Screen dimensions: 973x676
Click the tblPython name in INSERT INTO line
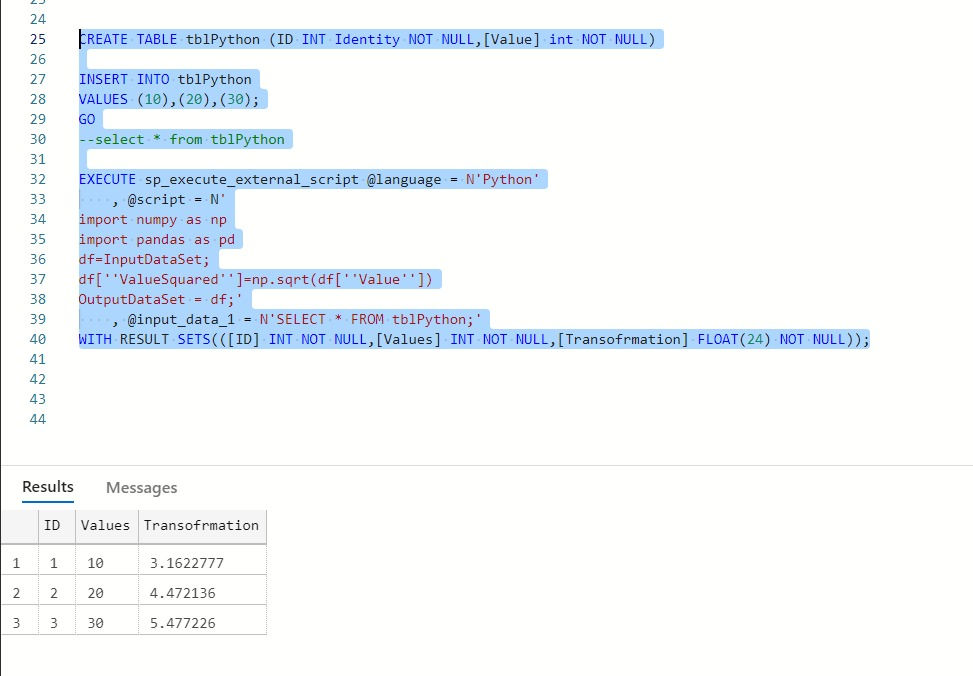pyautogui.click(x=215, y=79)
